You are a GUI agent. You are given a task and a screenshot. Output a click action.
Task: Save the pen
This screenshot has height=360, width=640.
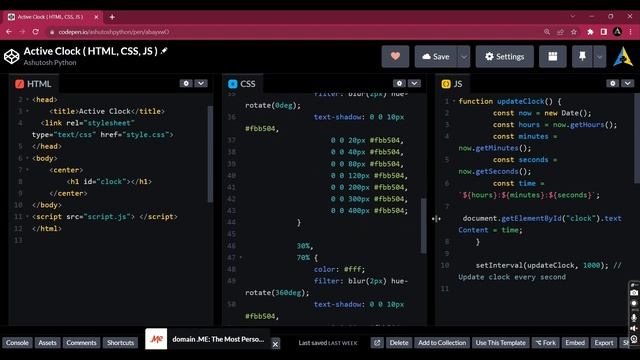point(436,56)
